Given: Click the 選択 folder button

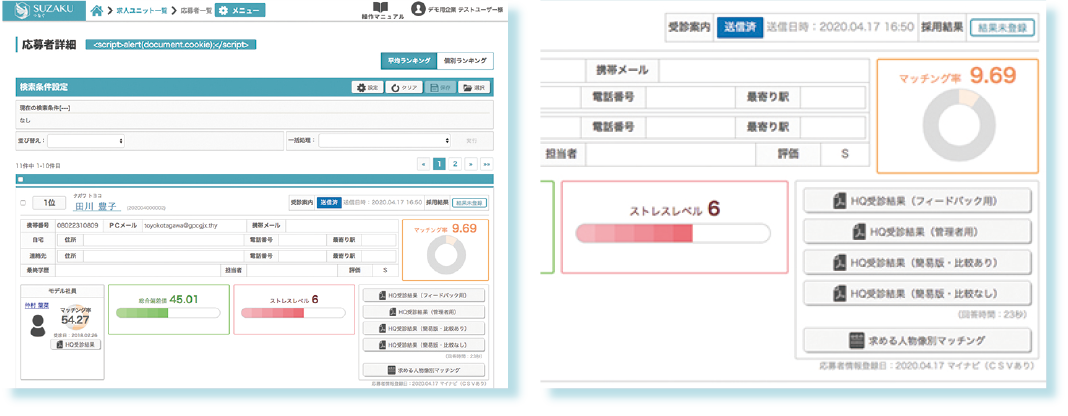Looking at the screenshot, I should [x=474, y=88].
